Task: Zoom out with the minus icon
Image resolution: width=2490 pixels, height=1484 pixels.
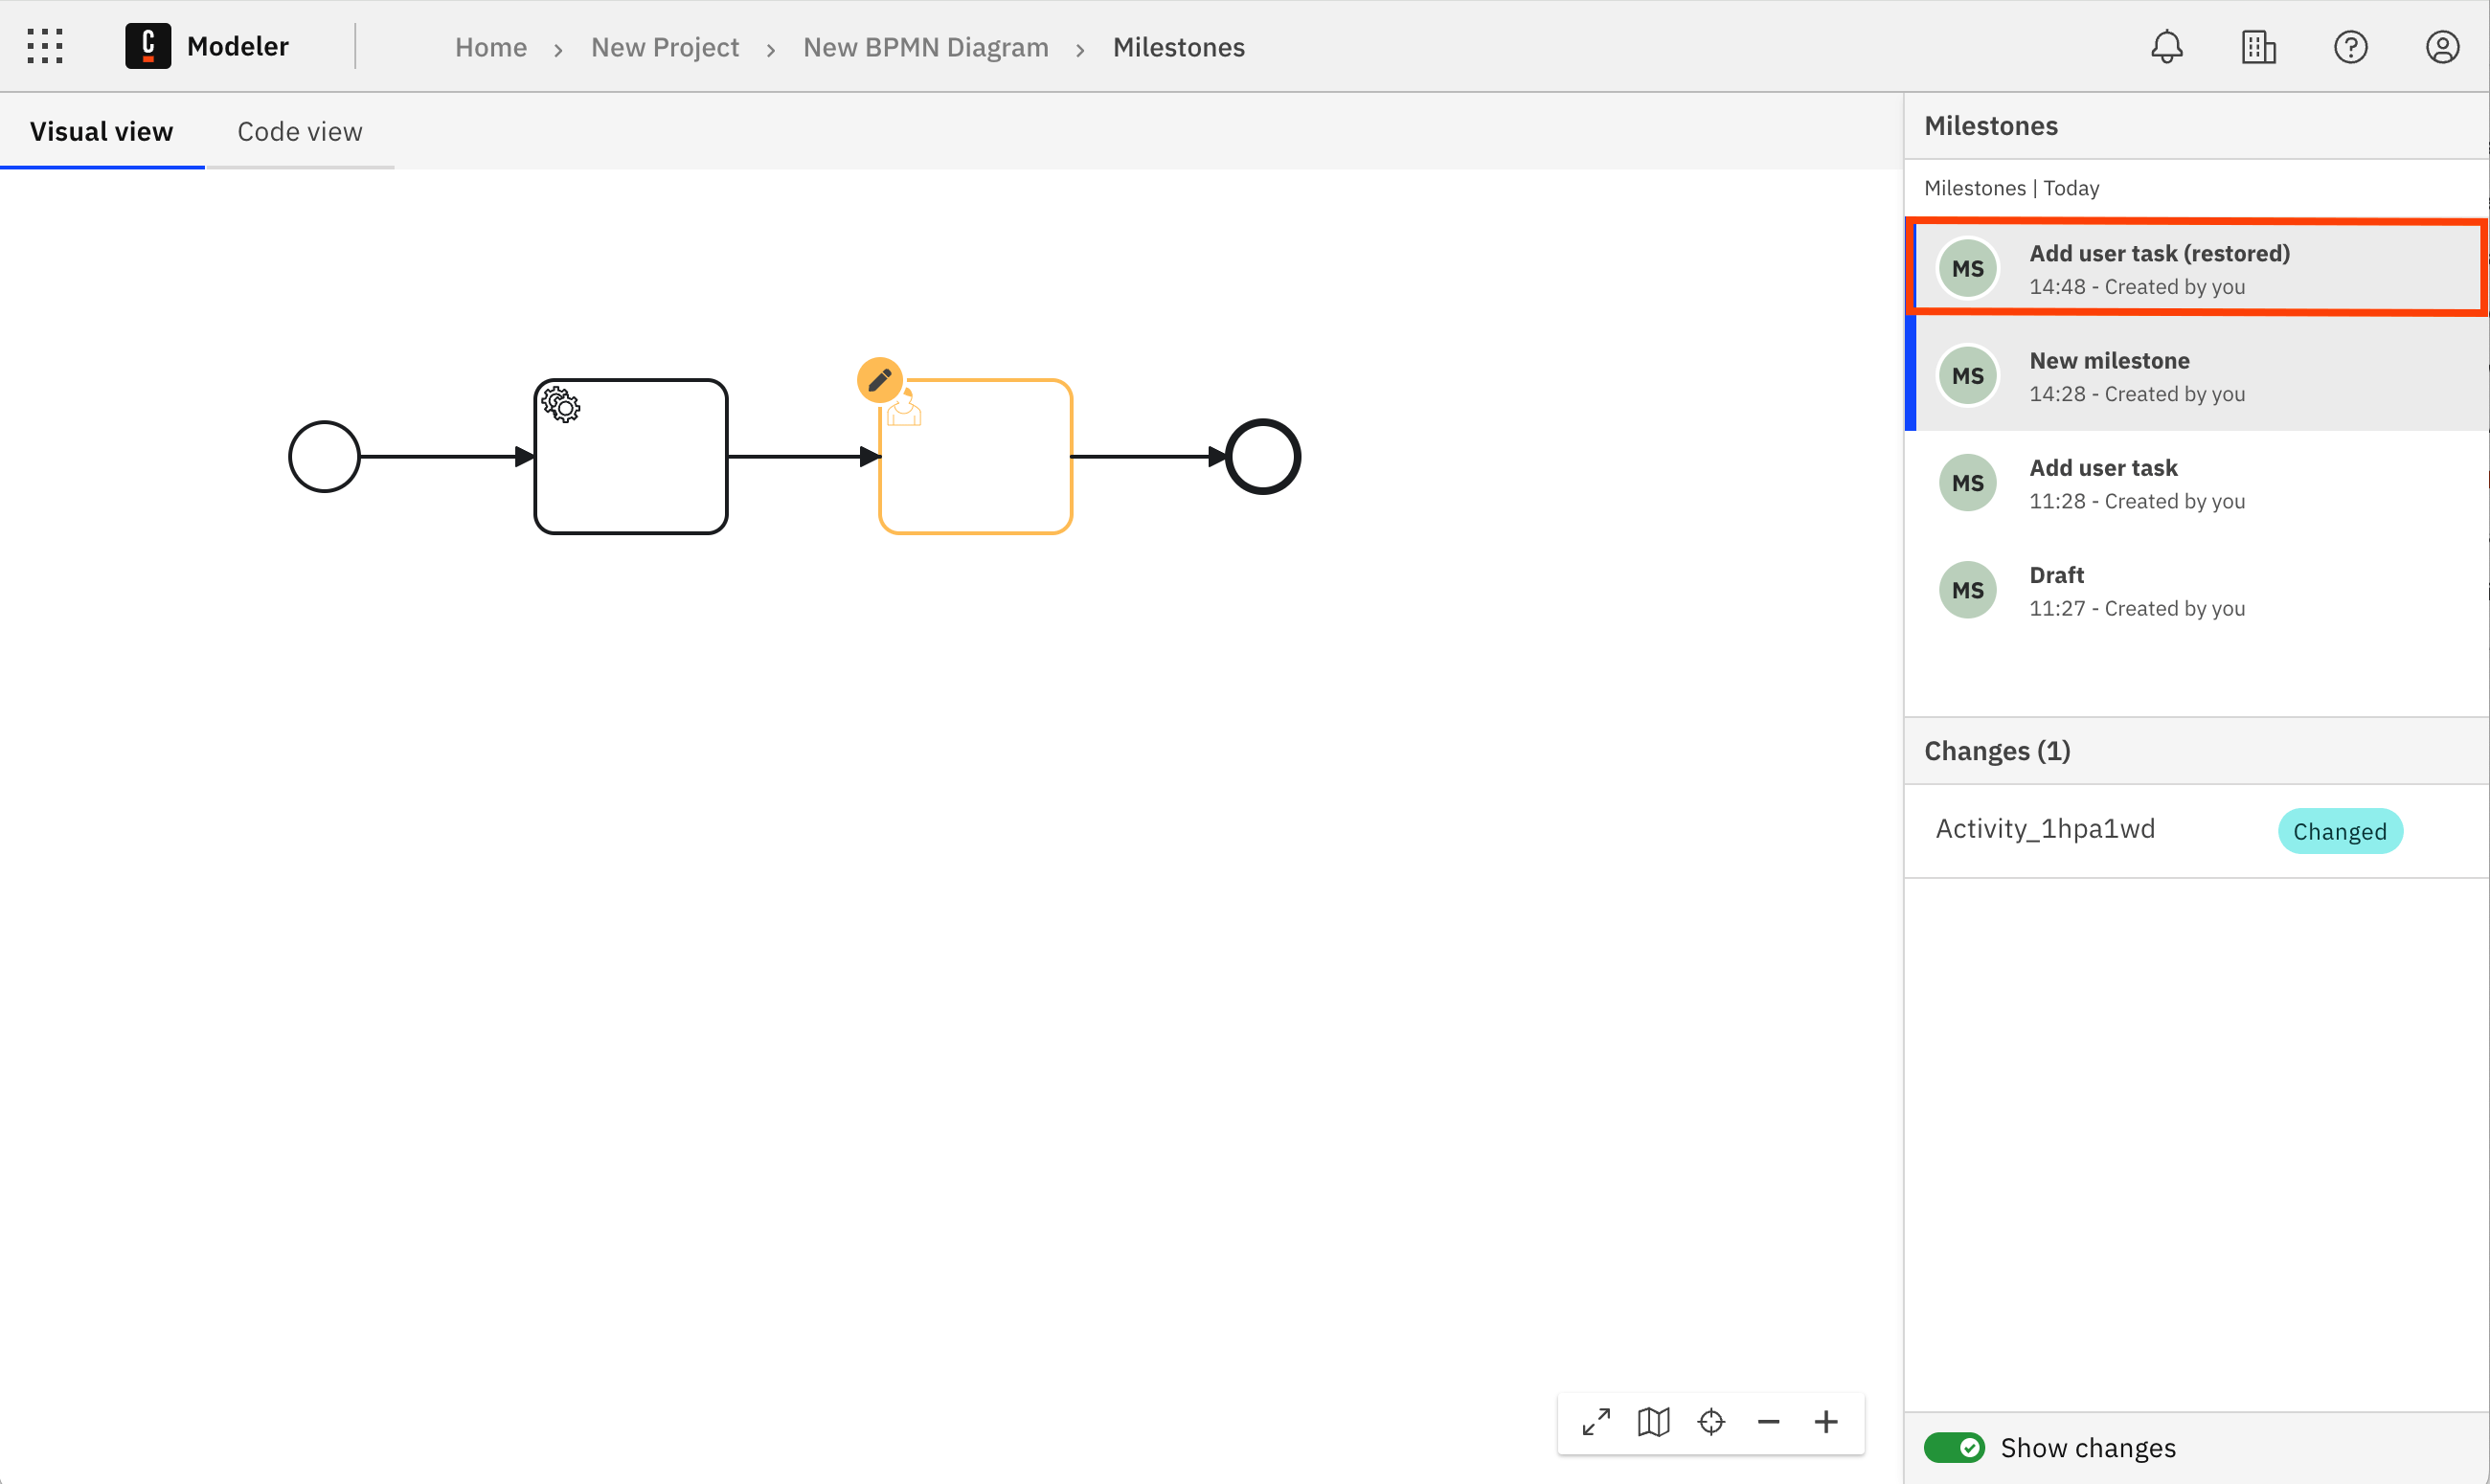Action: (1768, 1421)
